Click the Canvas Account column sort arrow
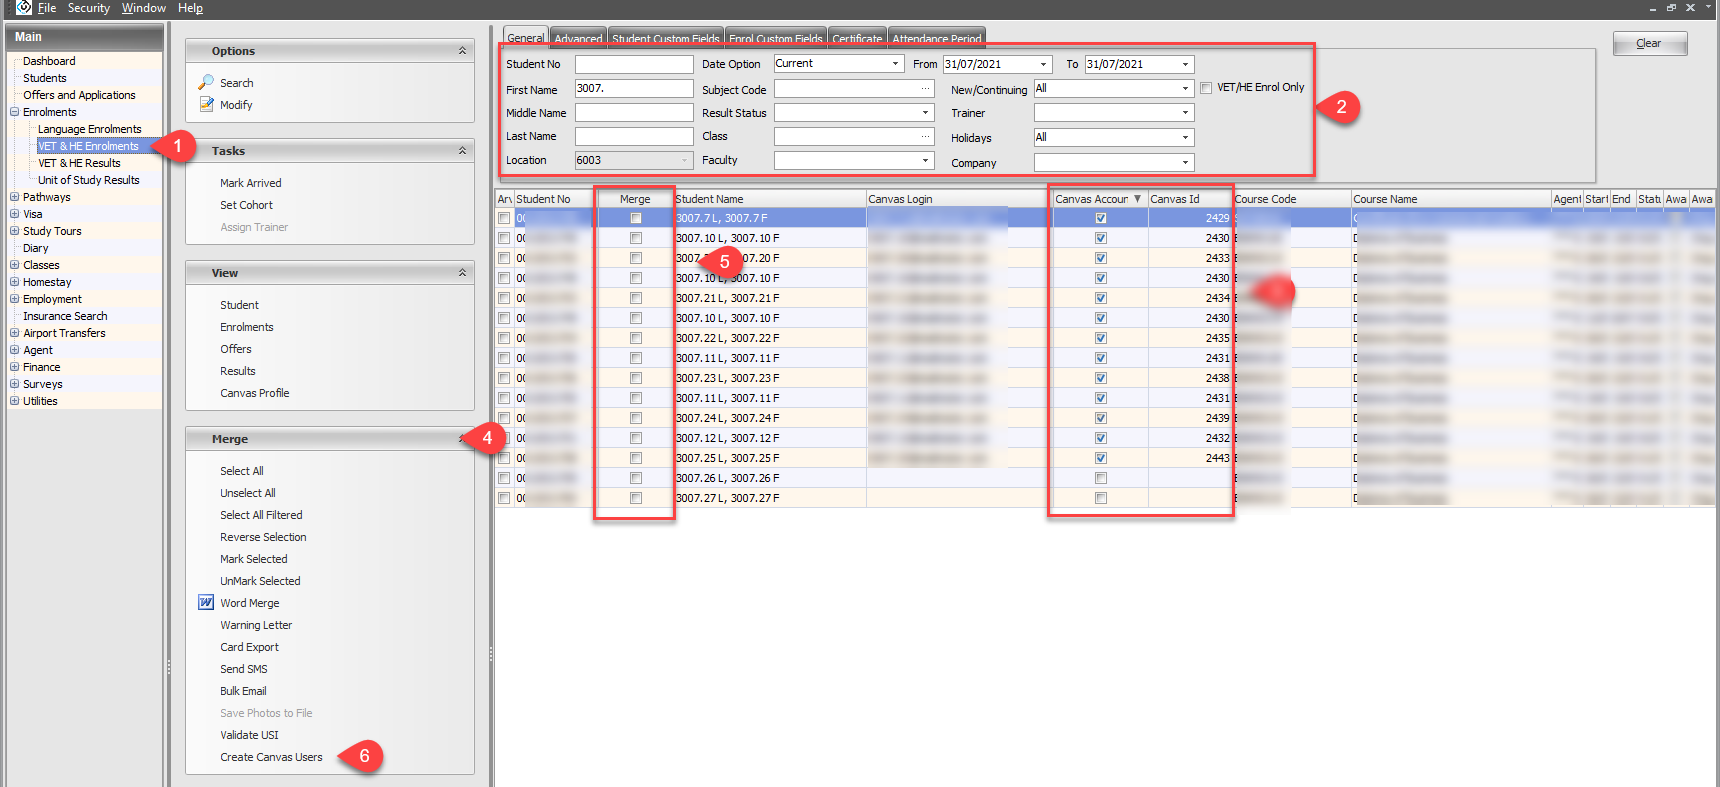The image size is (1720, 787). coord(1137,199)
